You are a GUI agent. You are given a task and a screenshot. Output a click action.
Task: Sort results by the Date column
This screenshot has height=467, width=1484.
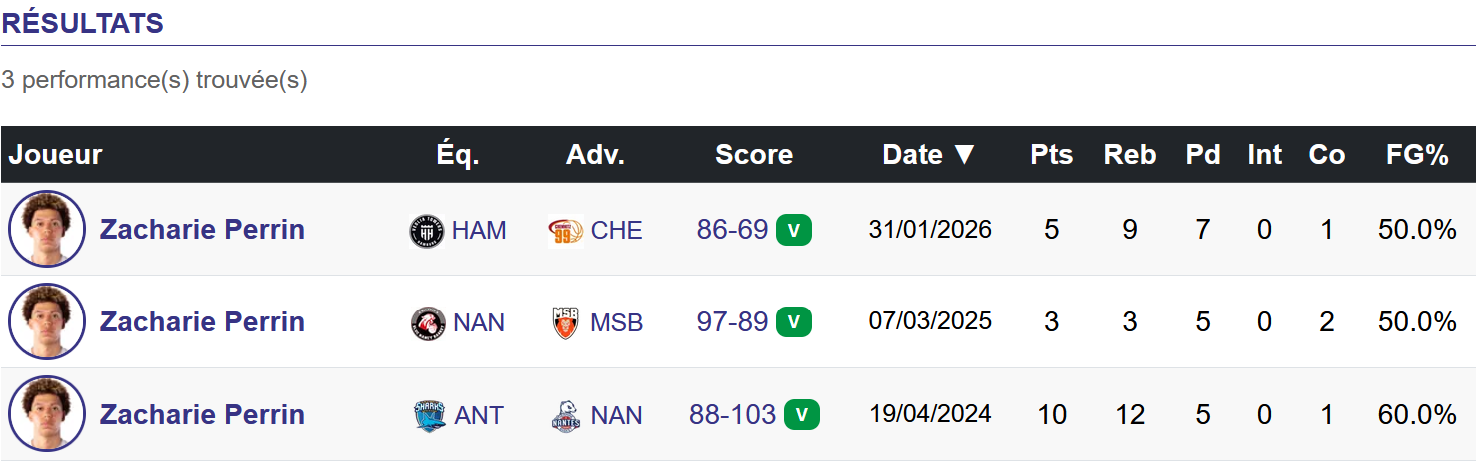click(x=928, y=155)
